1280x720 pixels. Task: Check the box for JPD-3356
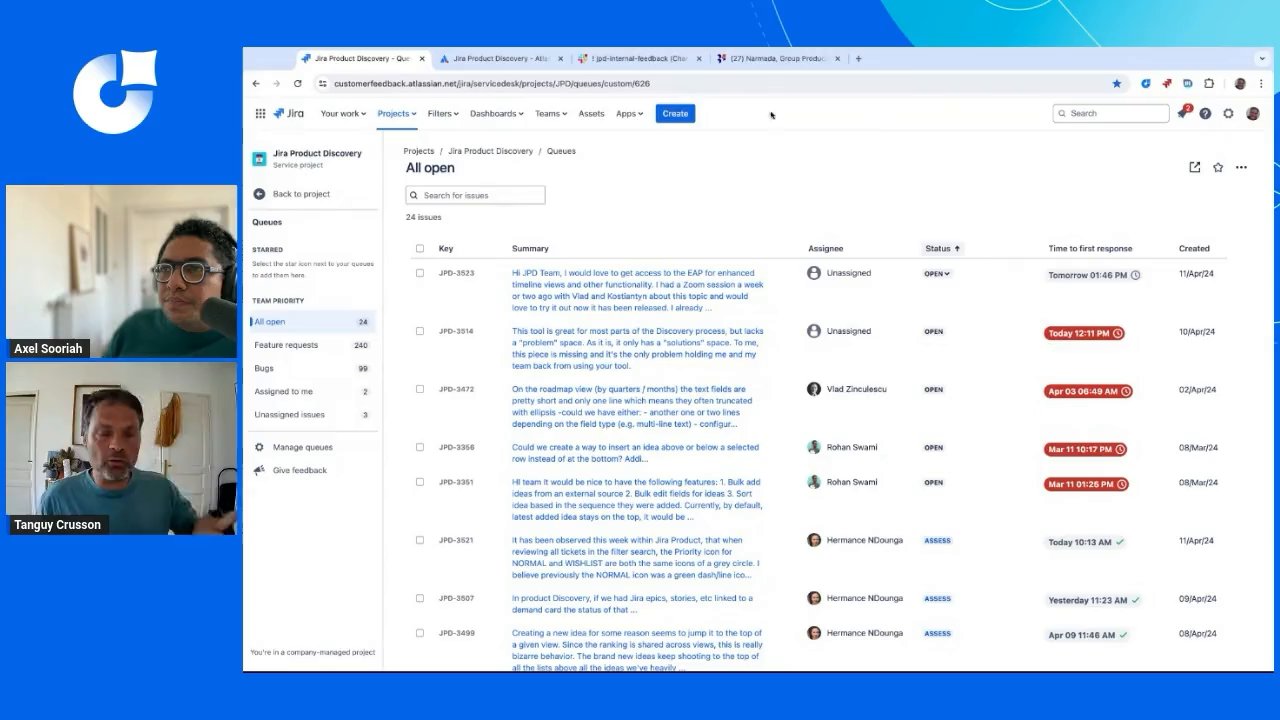click(419, 447)
